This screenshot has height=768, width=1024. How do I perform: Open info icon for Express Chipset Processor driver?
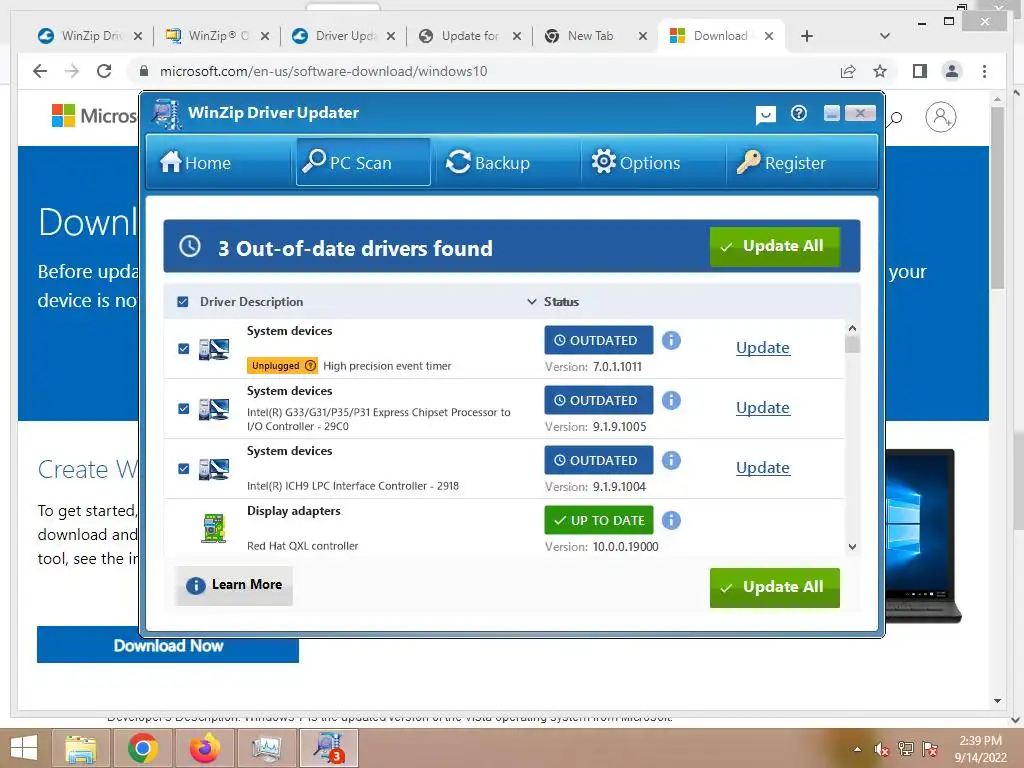point(671,400)
